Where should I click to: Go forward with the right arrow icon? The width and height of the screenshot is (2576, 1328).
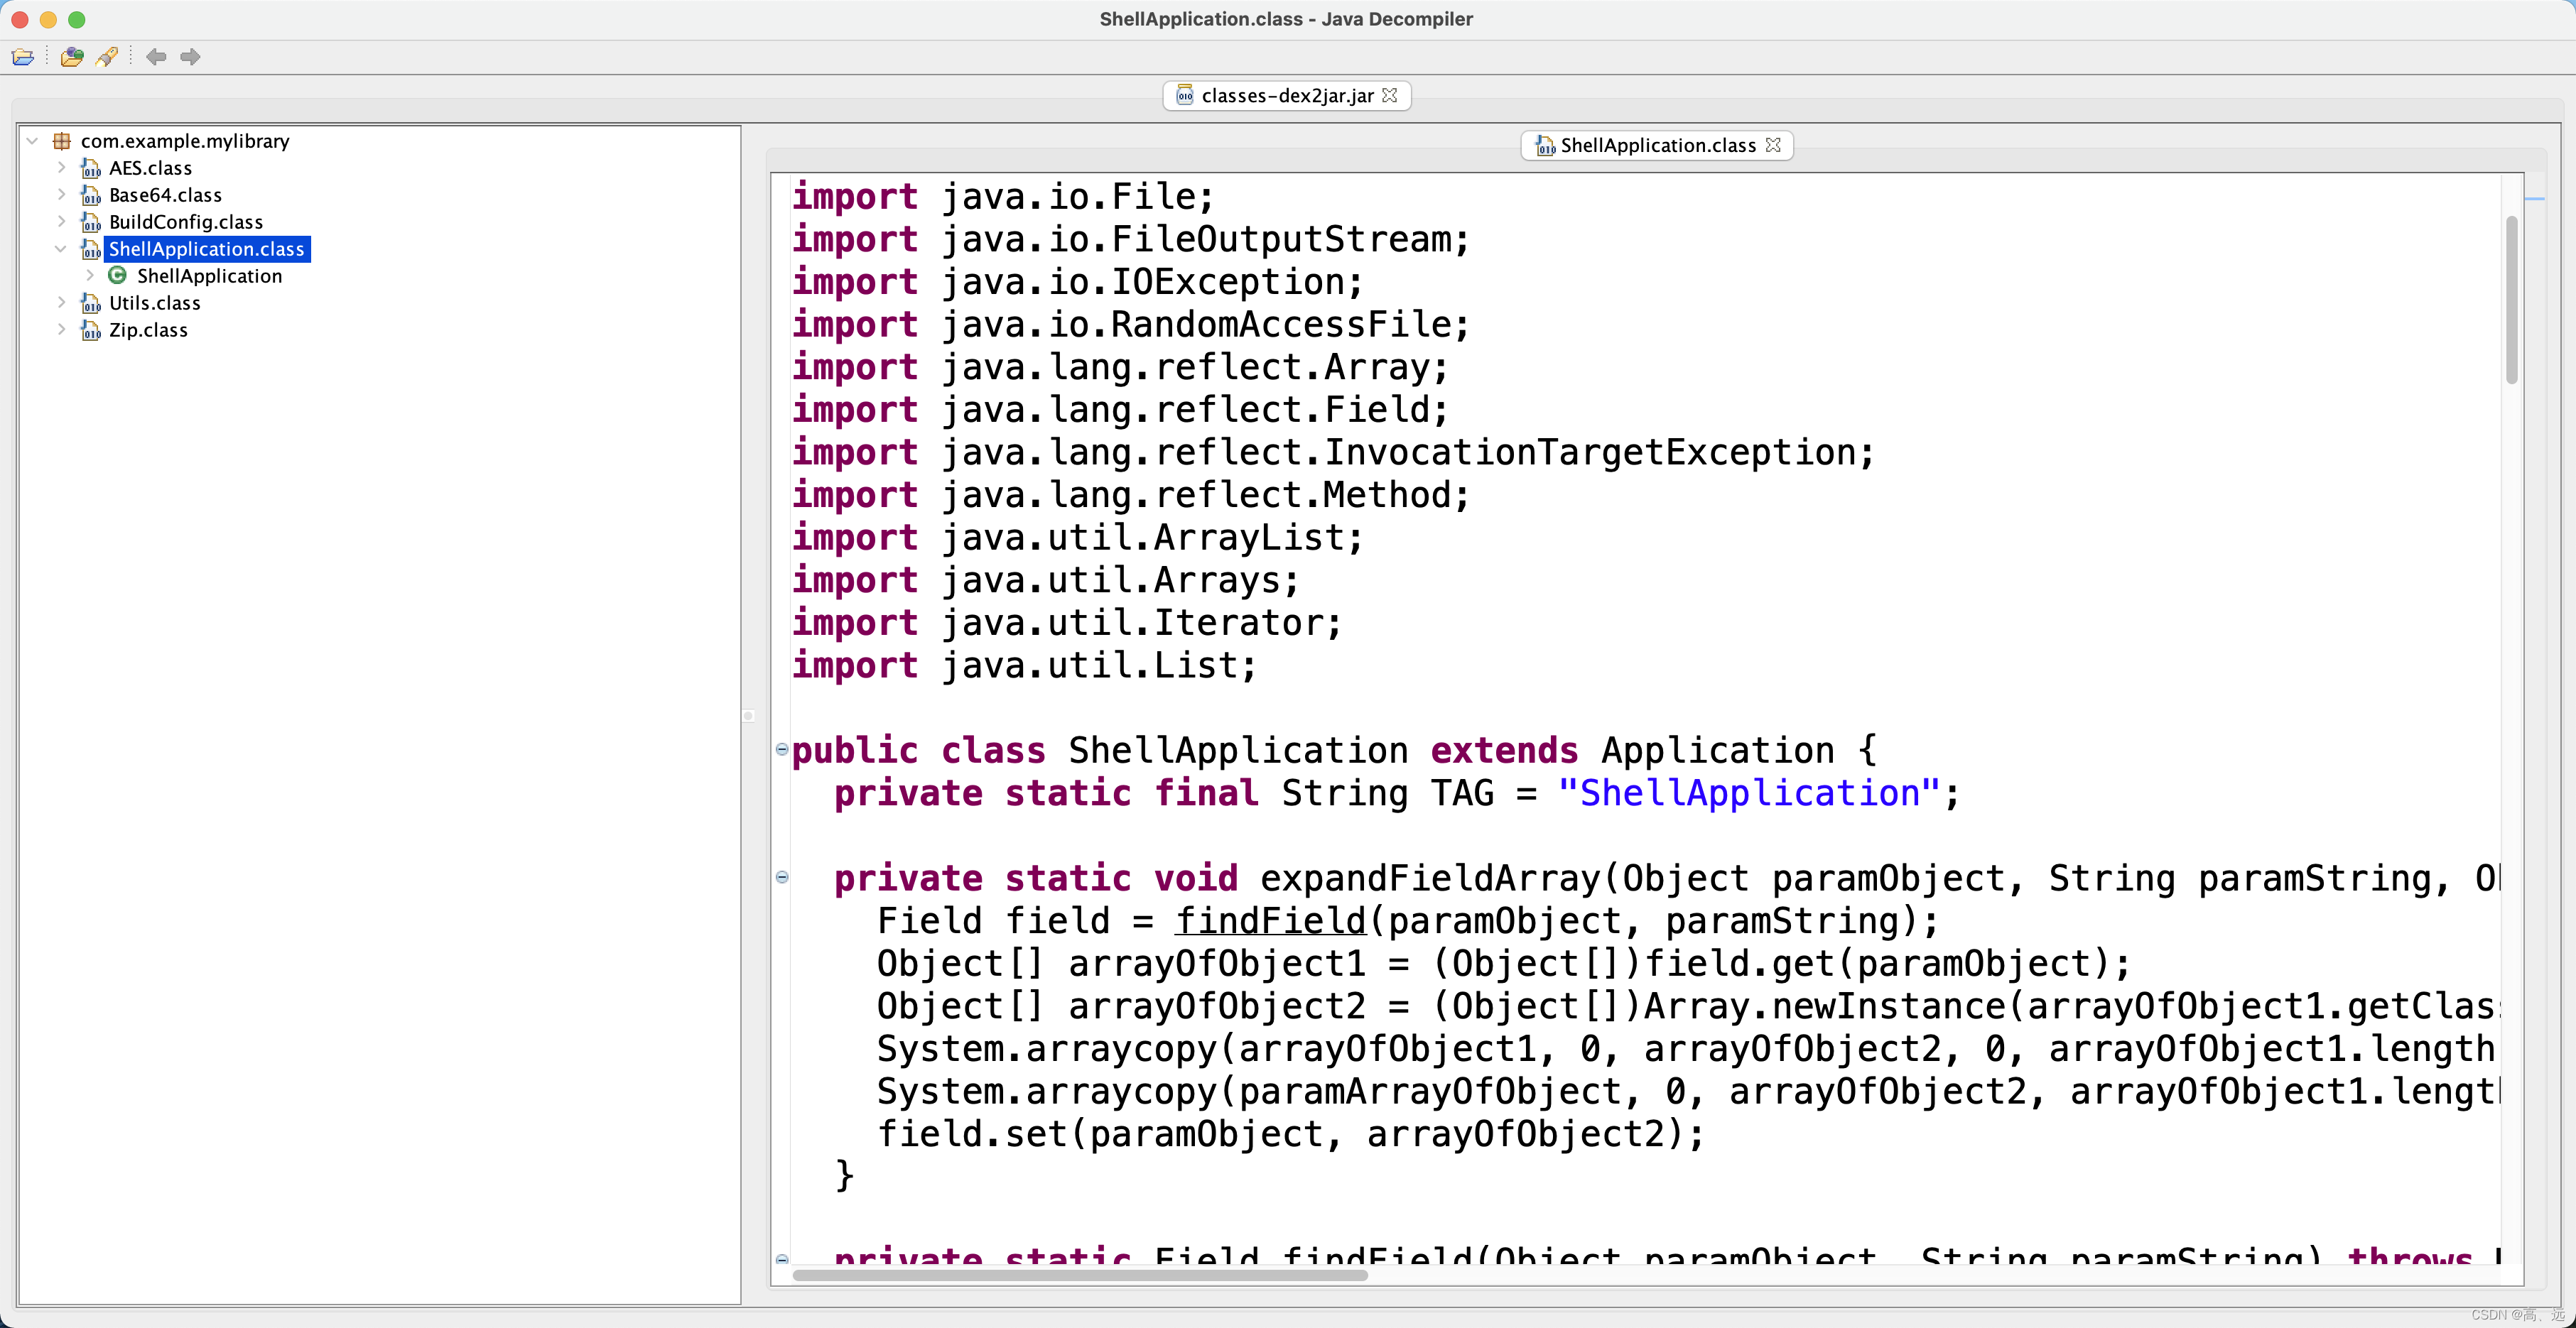coord(190,57)
